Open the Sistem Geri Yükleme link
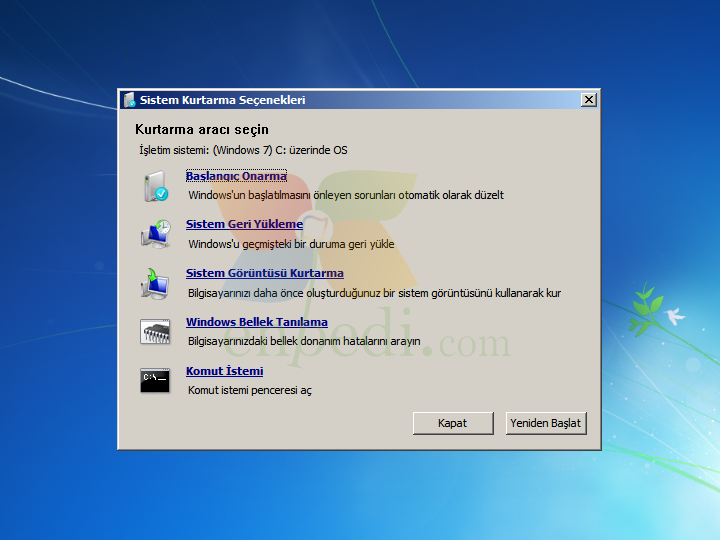Image resolution: width=720 pixels, height=540 pixels. (244, 224)
